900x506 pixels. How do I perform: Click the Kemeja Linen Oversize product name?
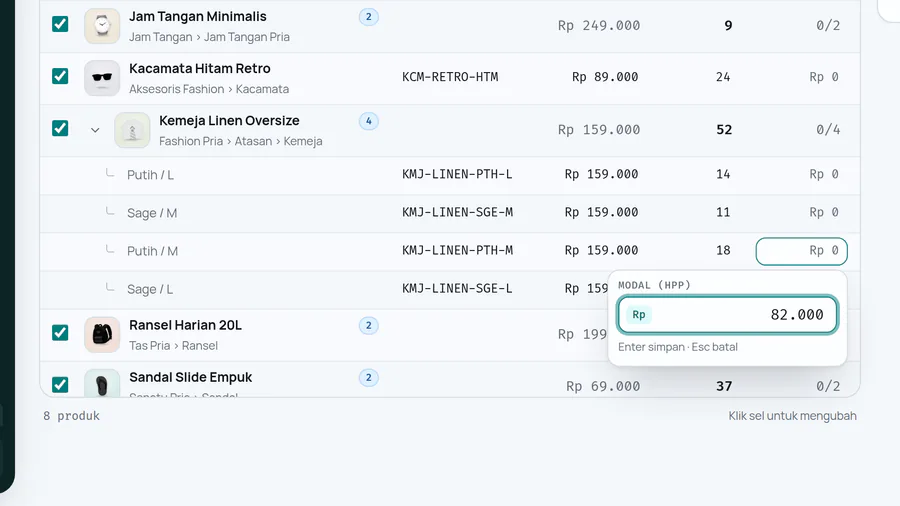point(229,120)
